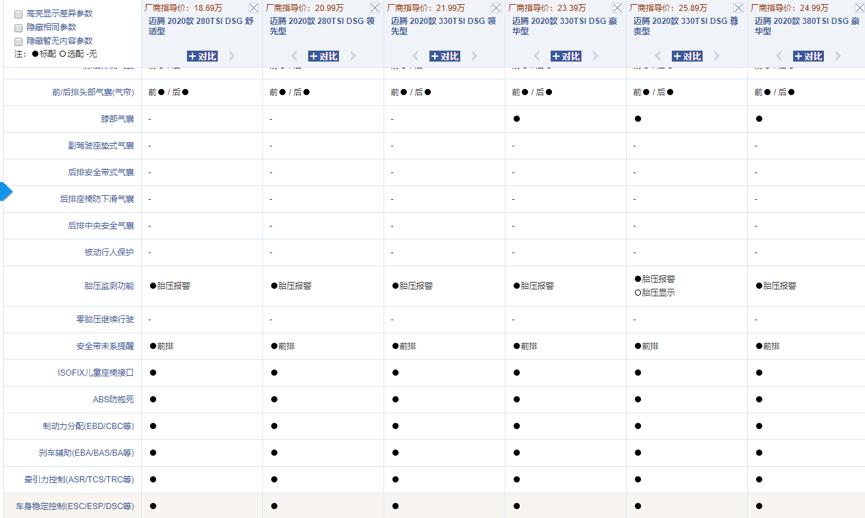This screenshot has width=865, height=518.
Task: Add 280TSI DSG 舒适型 to 对比
Action: (202, 56)
